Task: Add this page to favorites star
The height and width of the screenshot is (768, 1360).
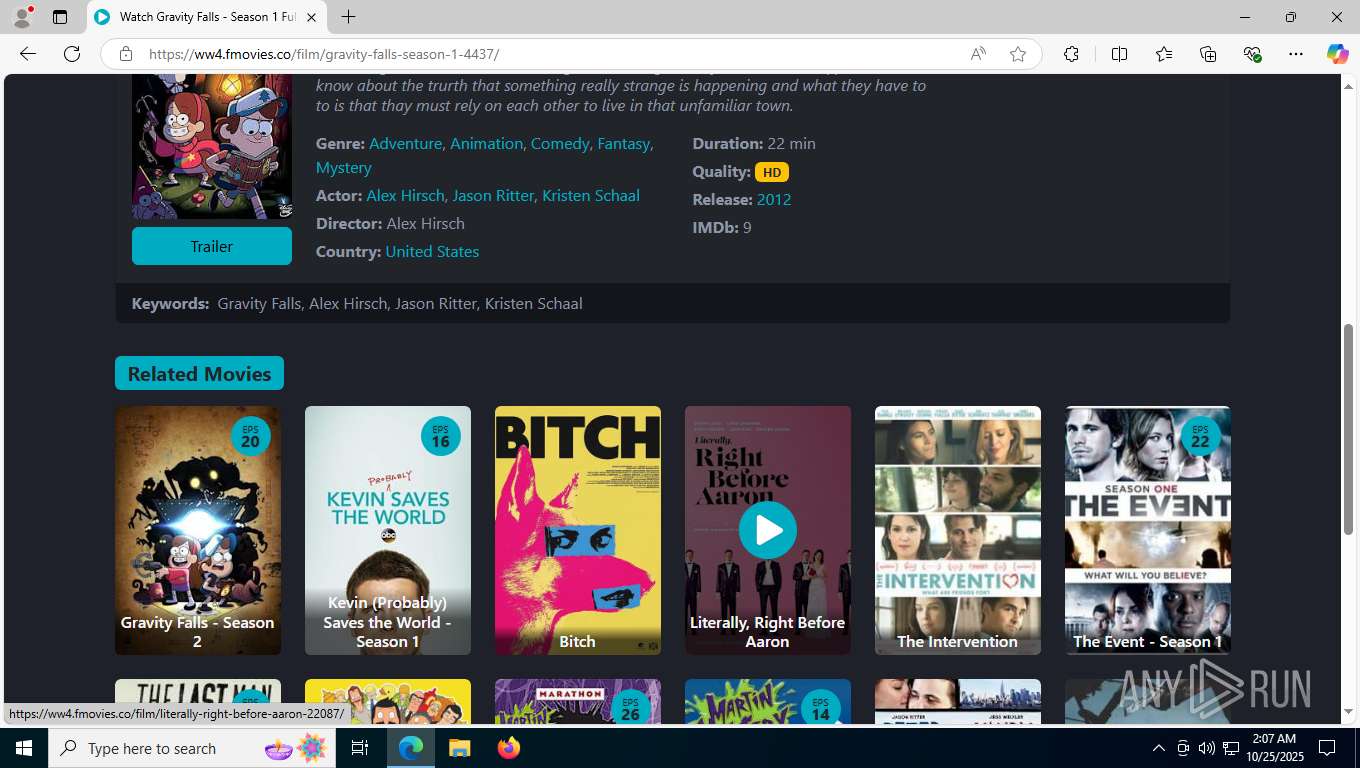Action: coord(1018,54)
